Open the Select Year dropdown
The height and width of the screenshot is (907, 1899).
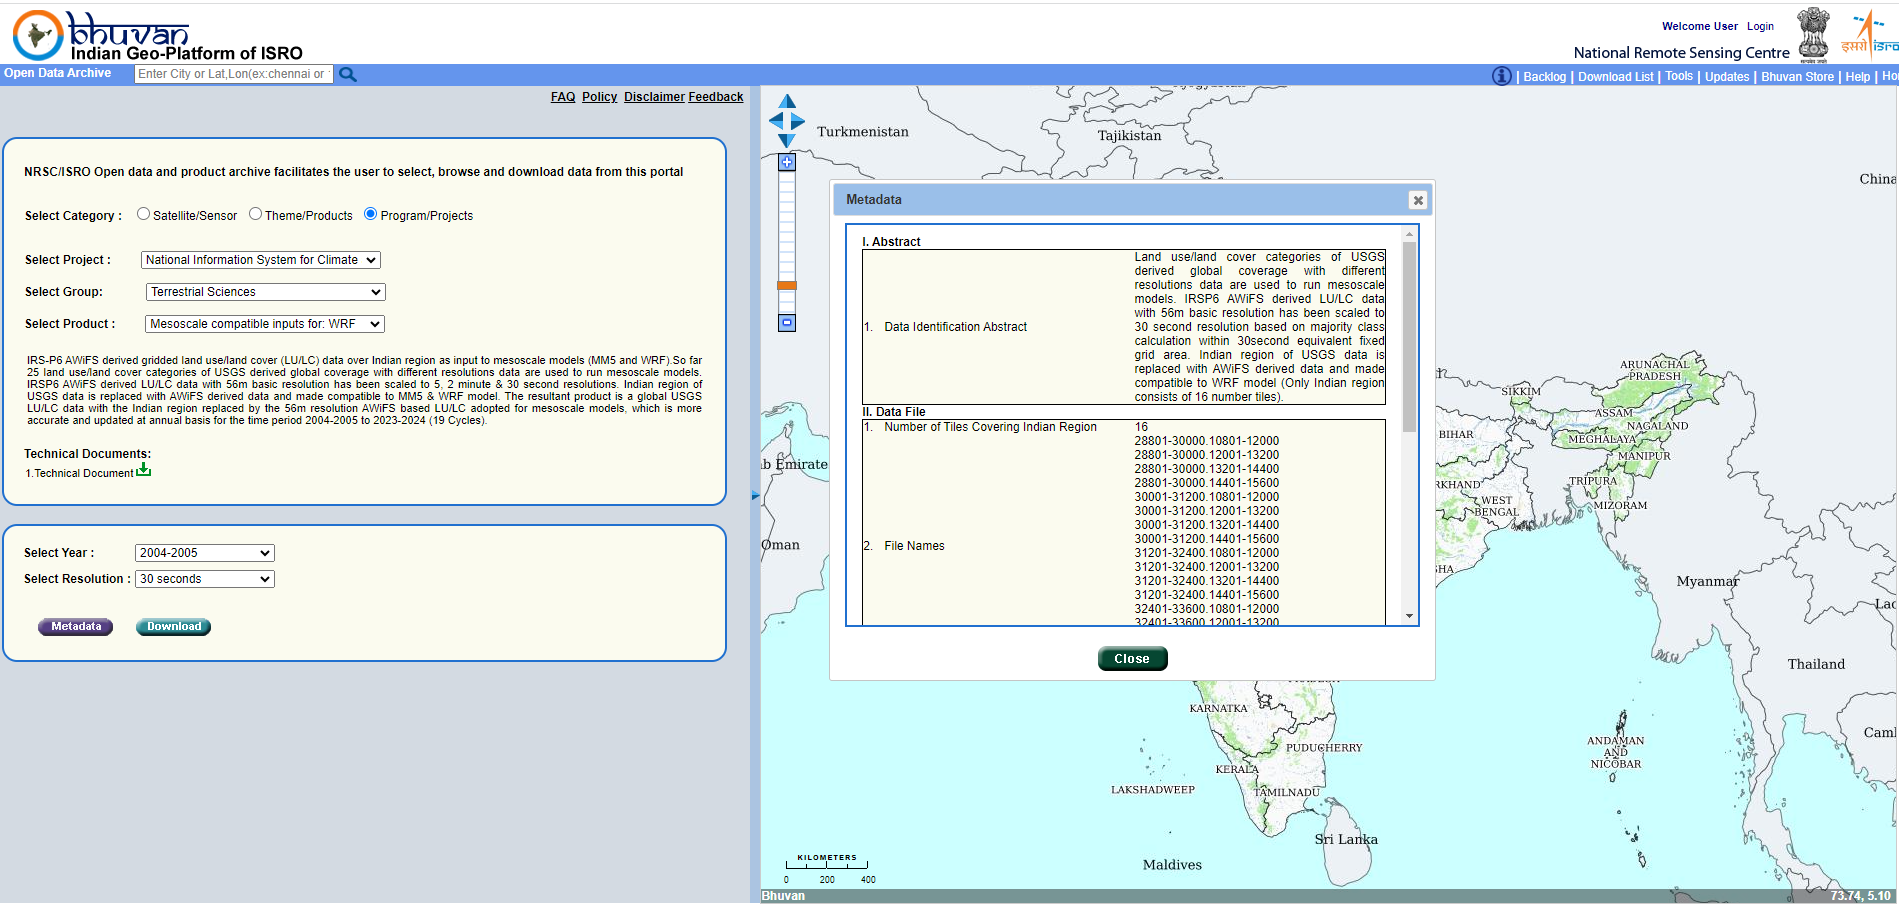click(x=205, y=553)
